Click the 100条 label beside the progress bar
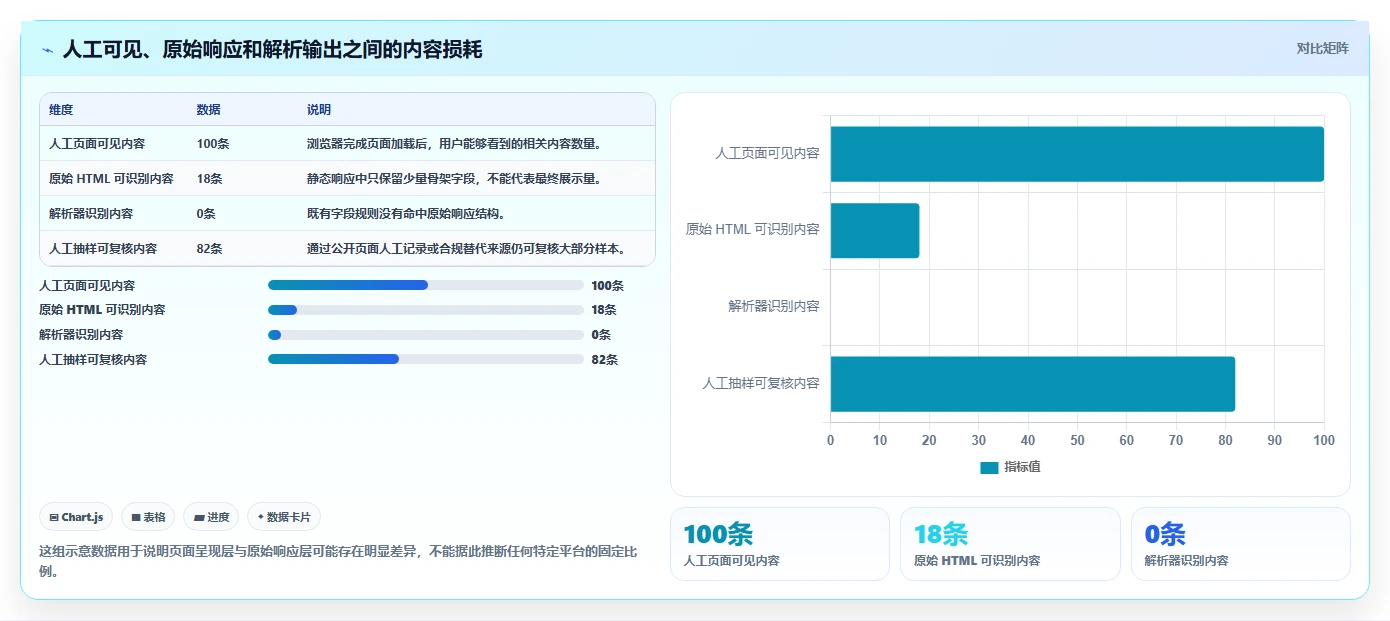The image size is (1390, 621). pyautogui.click(x=607, y=286)
